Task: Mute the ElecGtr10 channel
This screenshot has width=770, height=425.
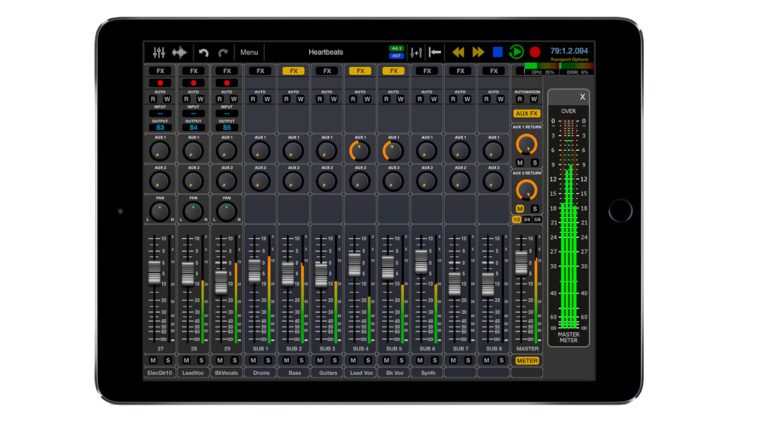Action: point(154,359)
